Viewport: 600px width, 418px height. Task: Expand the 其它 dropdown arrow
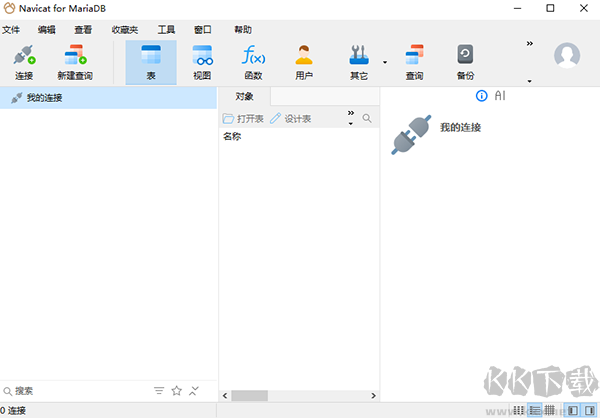(385, 62)
